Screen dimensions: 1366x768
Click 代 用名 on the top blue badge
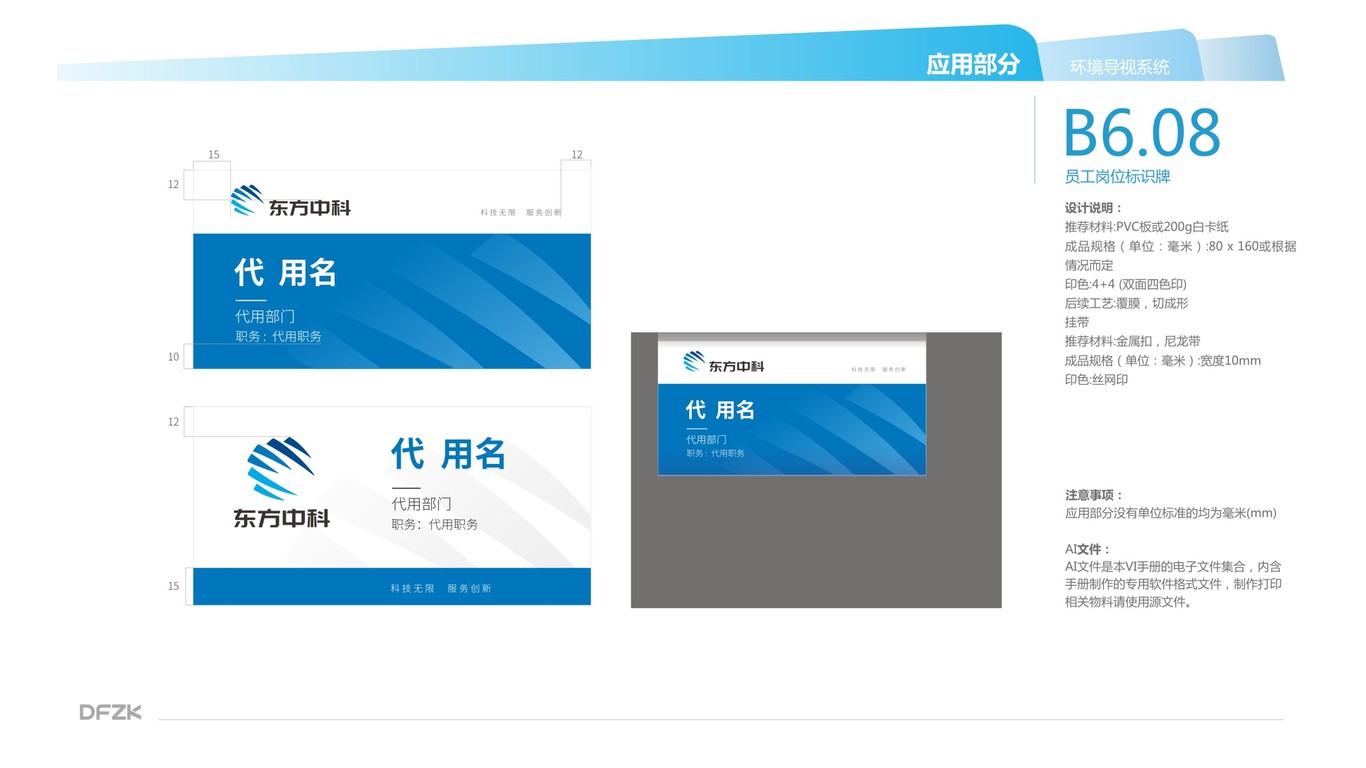coord(285,272)
